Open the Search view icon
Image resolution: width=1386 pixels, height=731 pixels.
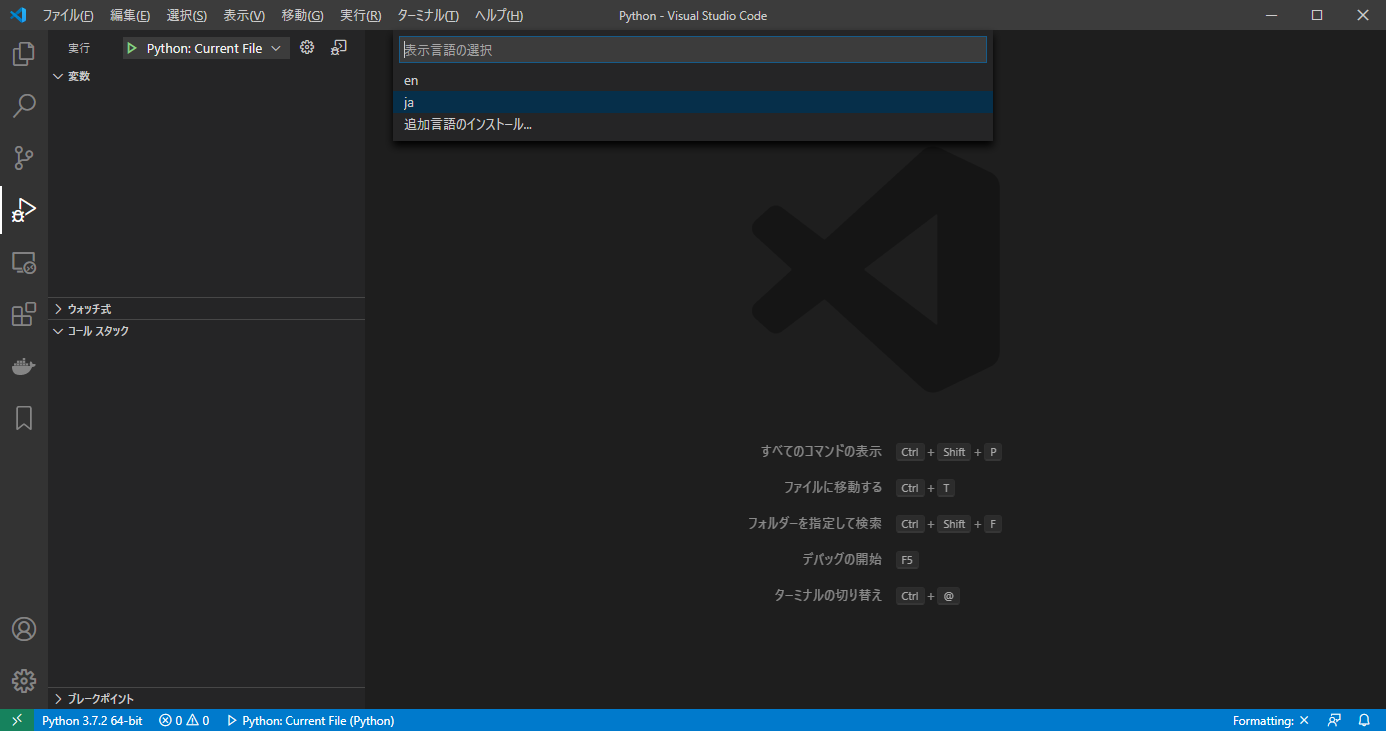[x=24, y=106]
